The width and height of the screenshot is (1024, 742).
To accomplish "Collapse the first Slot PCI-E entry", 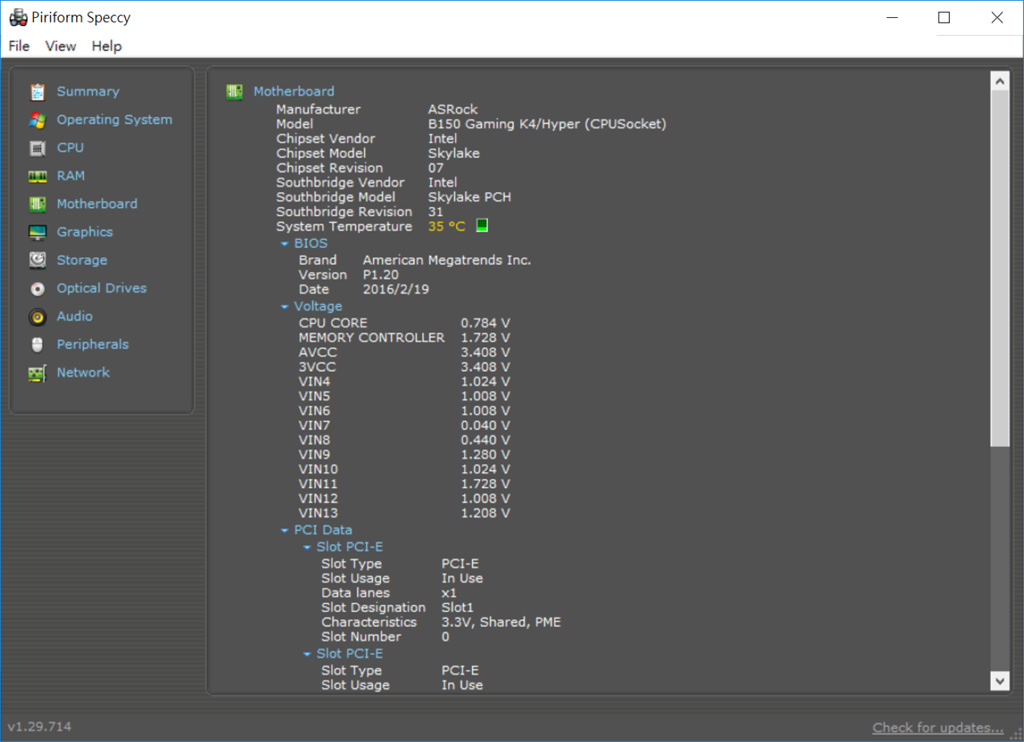I will pos(307,548).
